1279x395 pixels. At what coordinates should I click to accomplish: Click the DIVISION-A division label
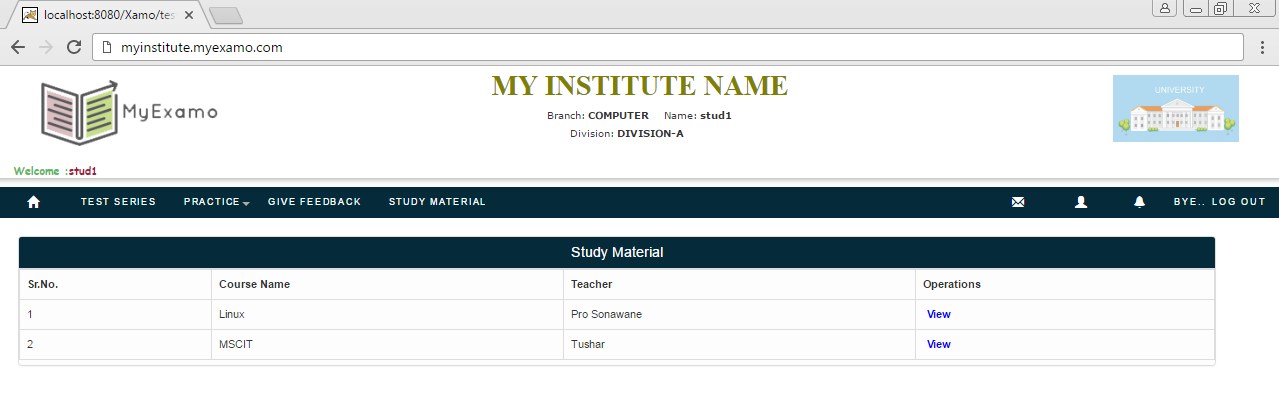pos(650,133)
